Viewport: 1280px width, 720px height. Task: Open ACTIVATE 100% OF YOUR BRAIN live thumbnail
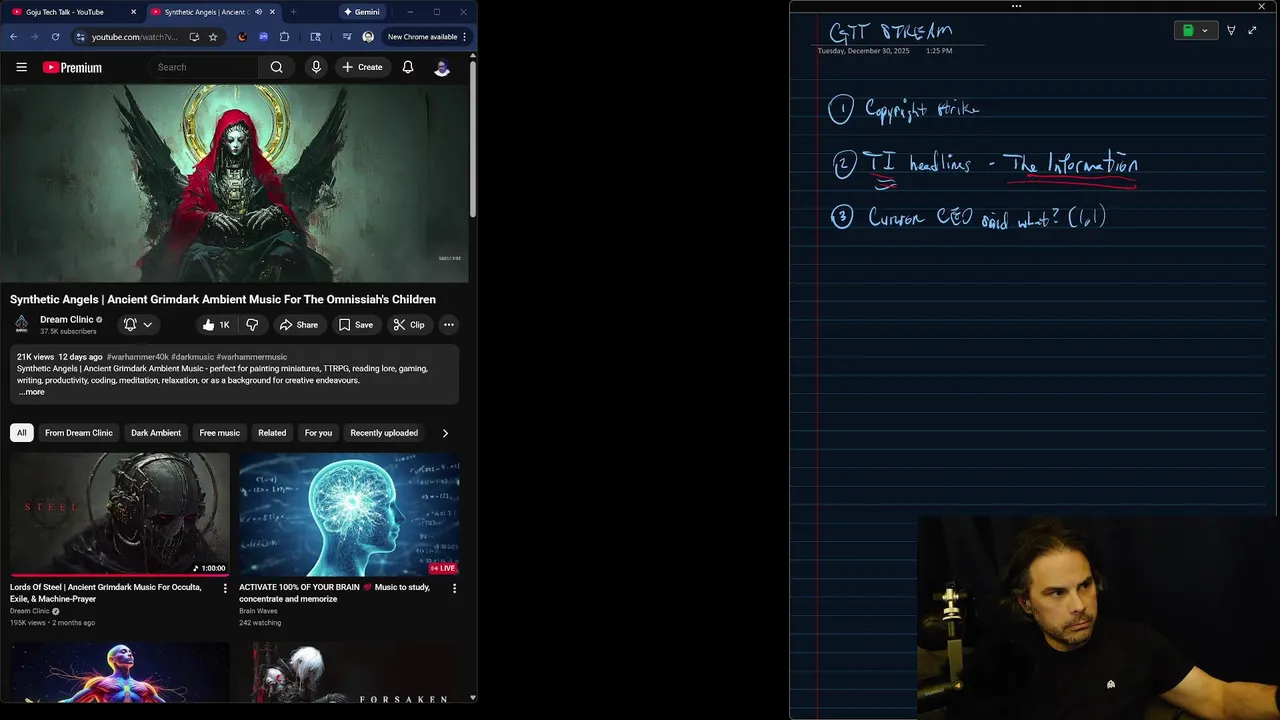click(349, 515)
